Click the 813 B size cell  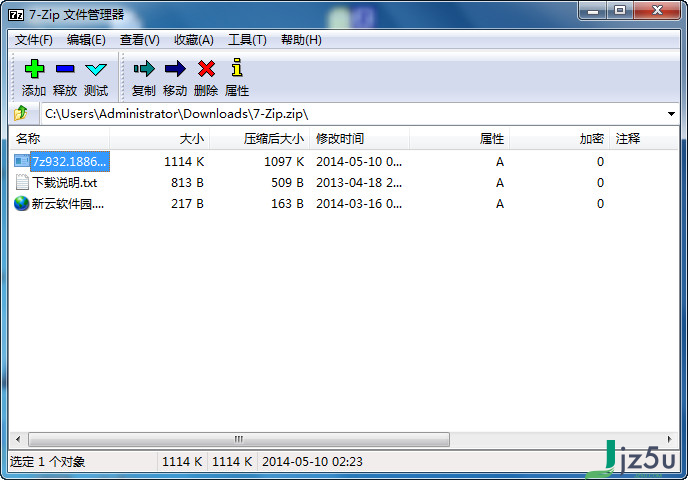click(x=187, y=183)
